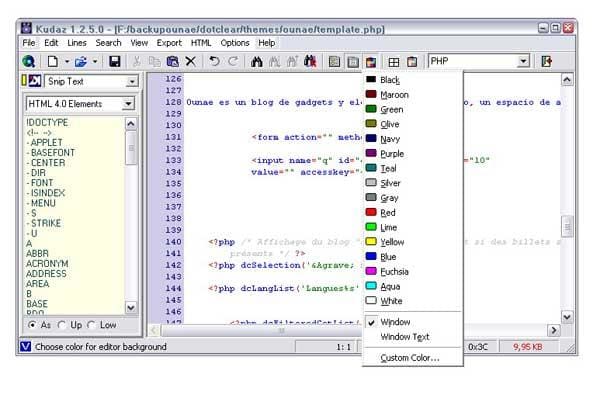Expand the HTML 4.0 Elements dropdown
The height and width of the screenshot is (412, 600).
(128, 104)
